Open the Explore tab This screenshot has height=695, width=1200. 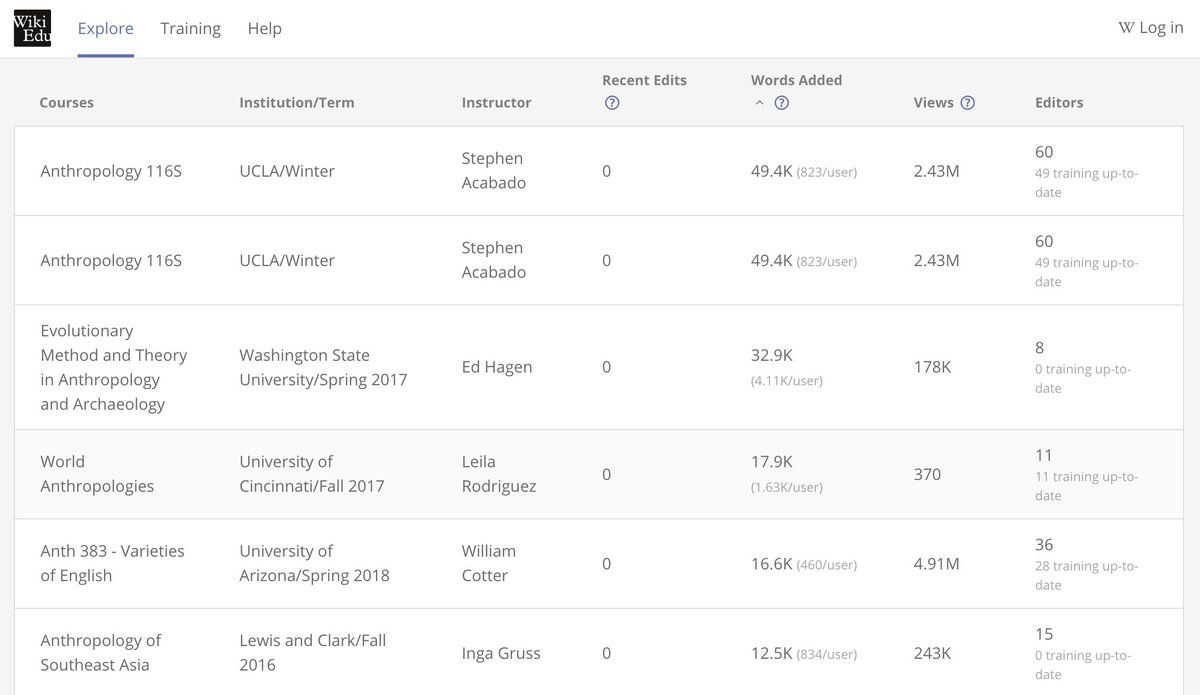(x=105, y=28)
